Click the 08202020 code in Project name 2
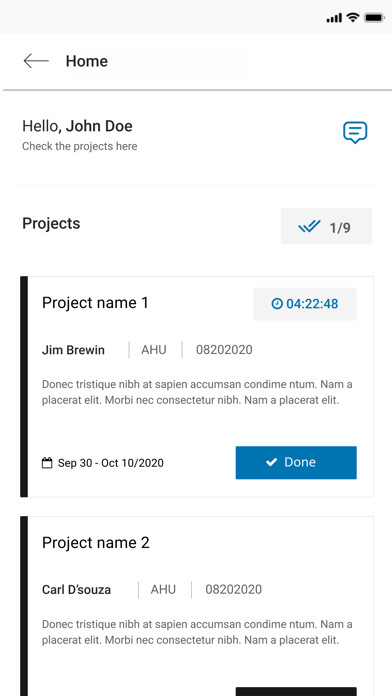 pyautogui.click(x=234, y=589)
